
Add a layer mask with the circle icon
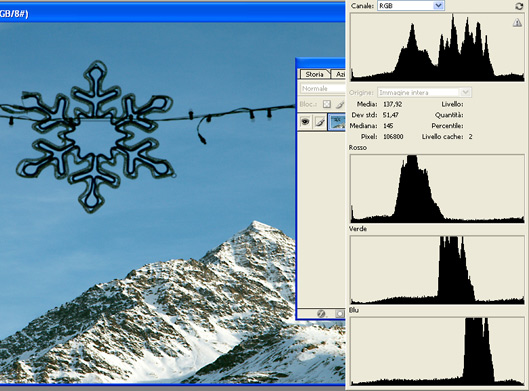[x=339, y=314]
